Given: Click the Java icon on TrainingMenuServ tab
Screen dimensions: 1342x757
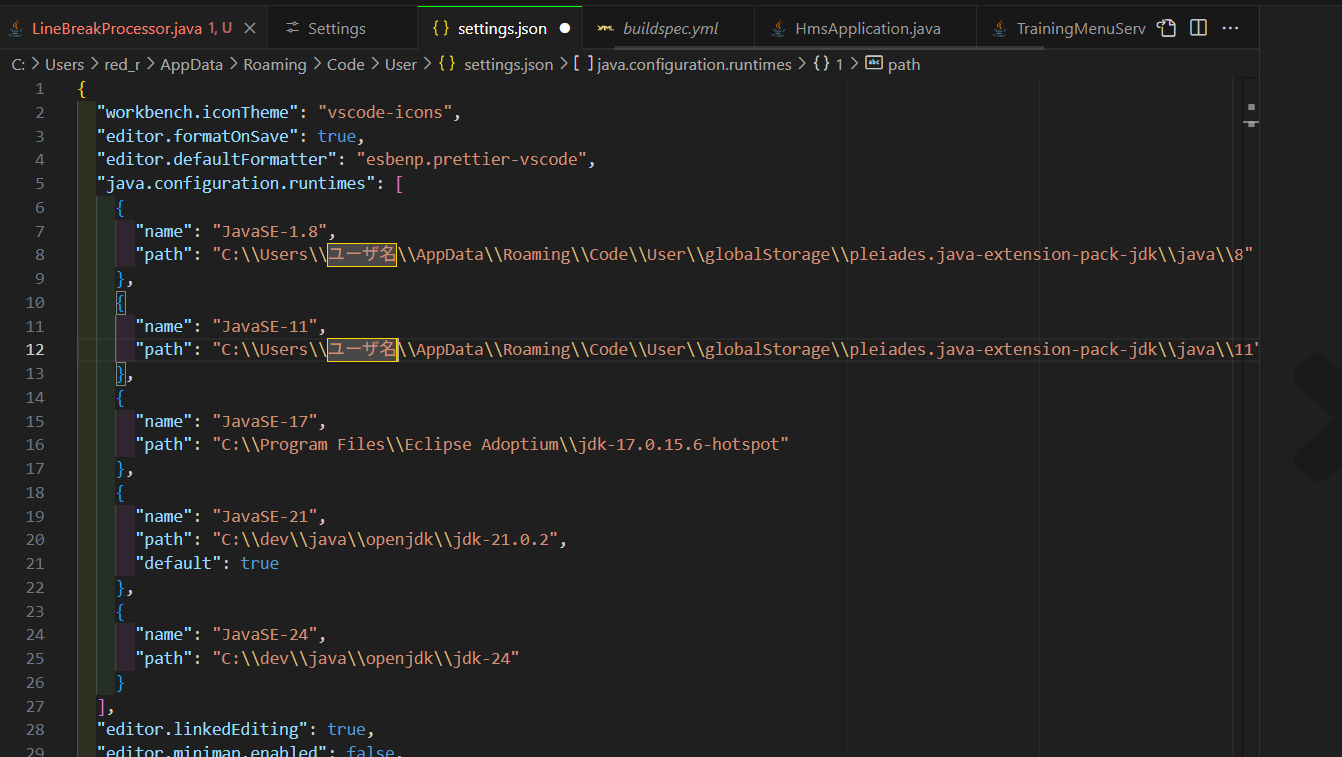Looking at the screenshot, I should click(1001, 28).
